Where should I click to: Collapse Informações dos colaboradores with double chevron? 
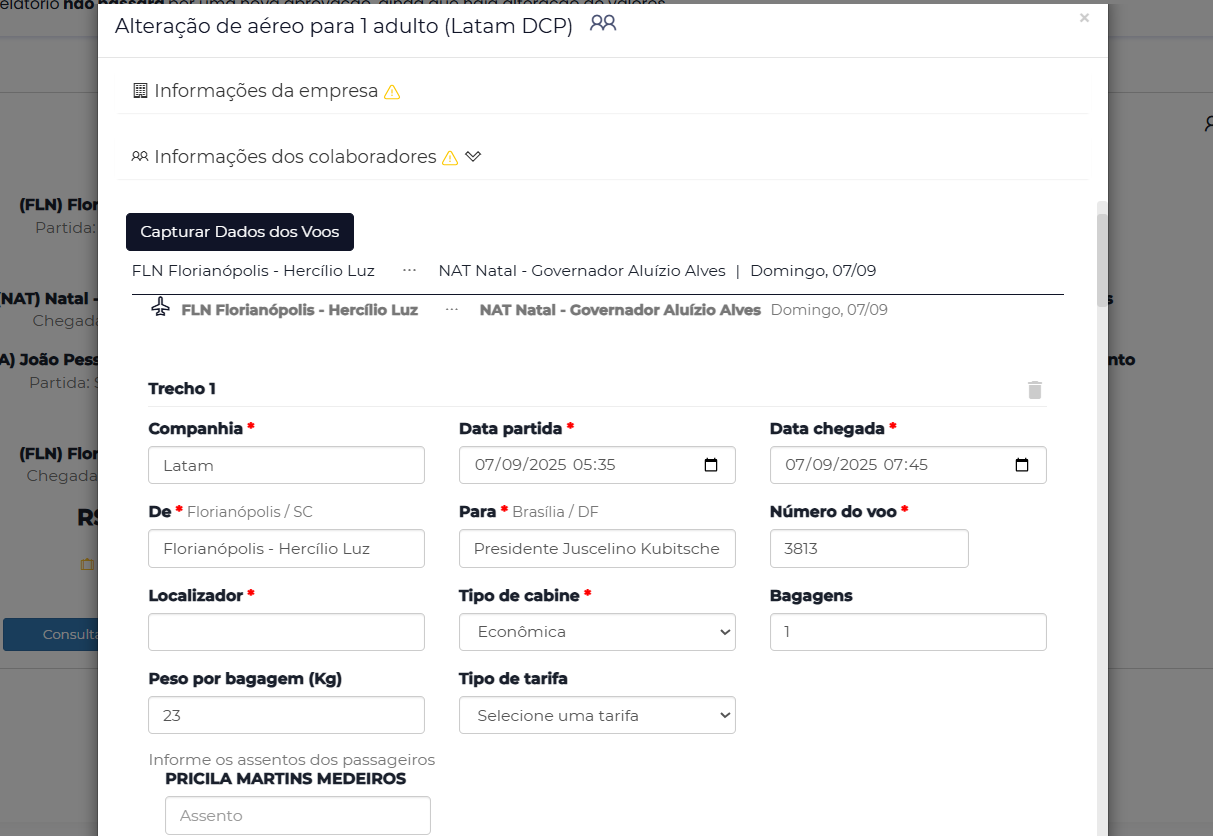473,157
